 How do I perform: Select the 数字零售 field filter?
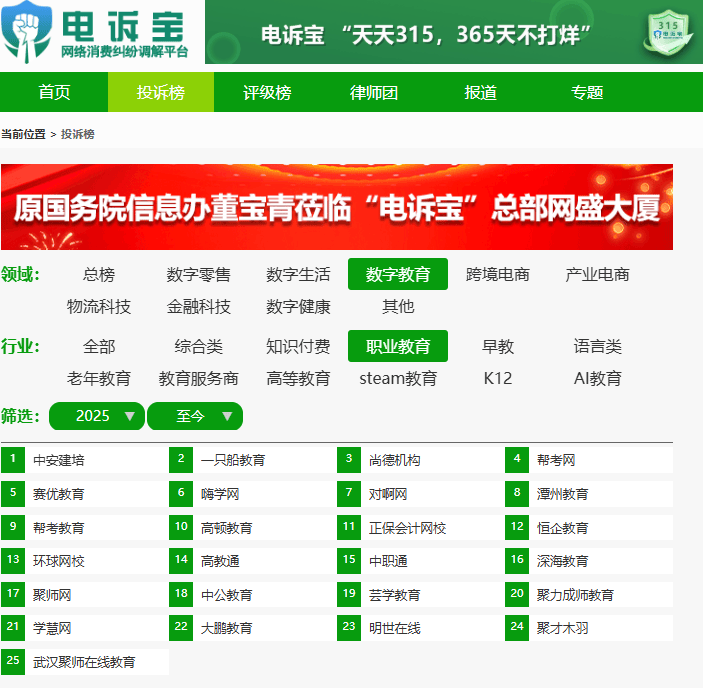click(198, 274)
